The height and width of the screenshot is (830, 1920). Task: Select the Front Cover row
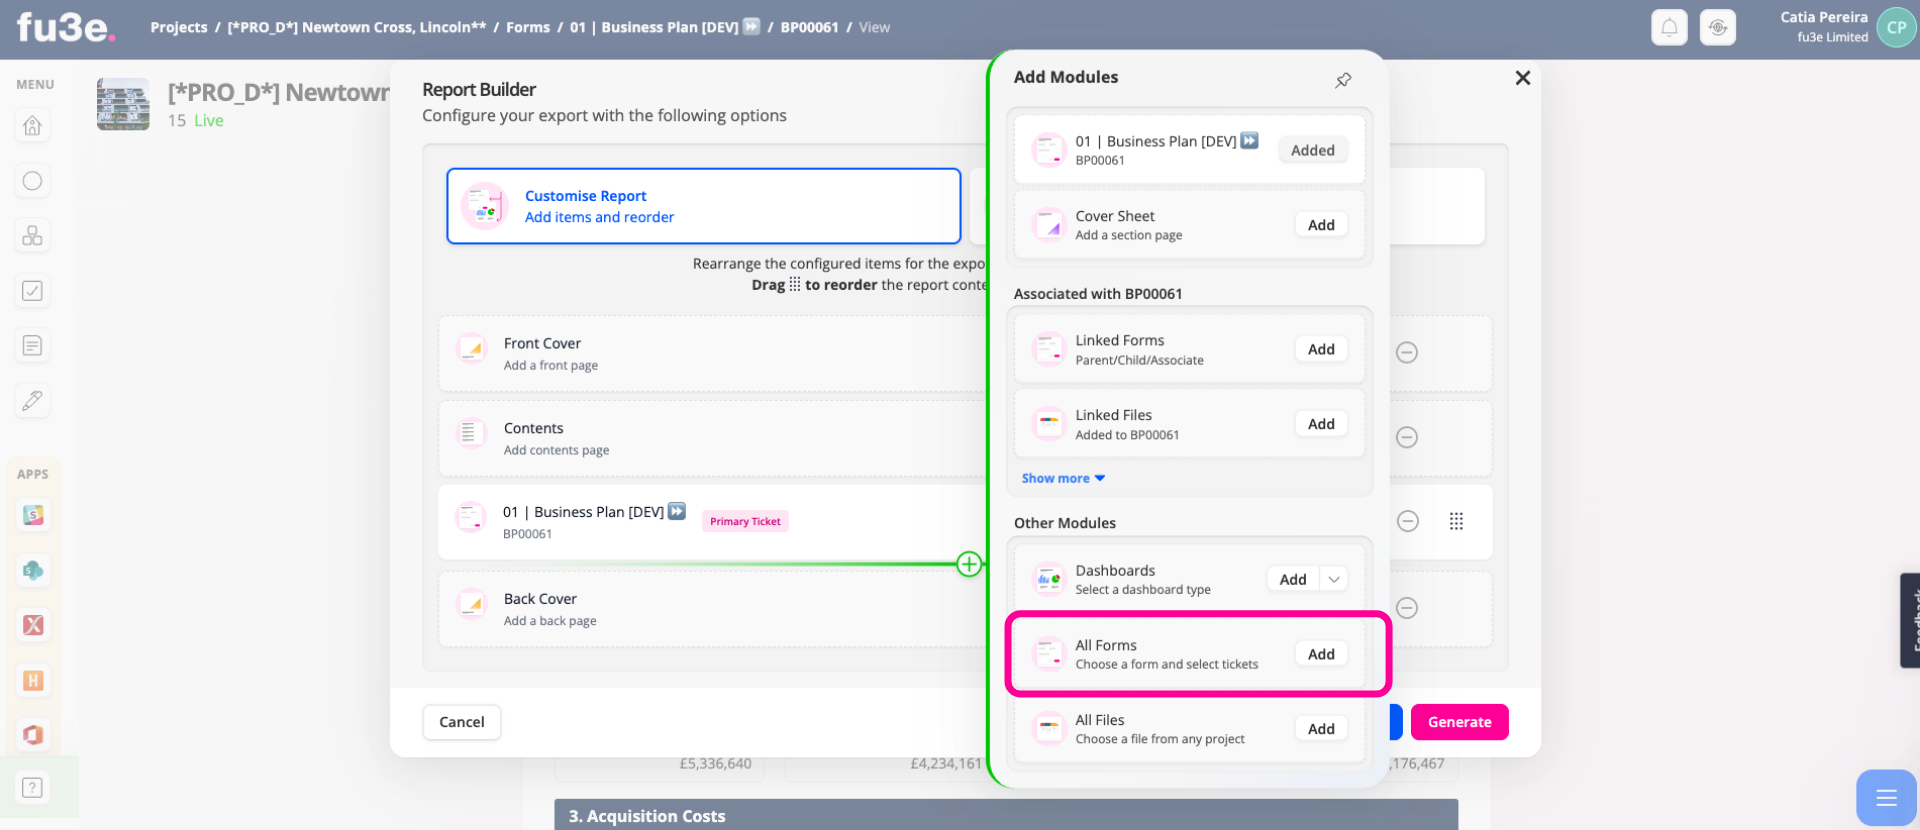pos(712,354)
